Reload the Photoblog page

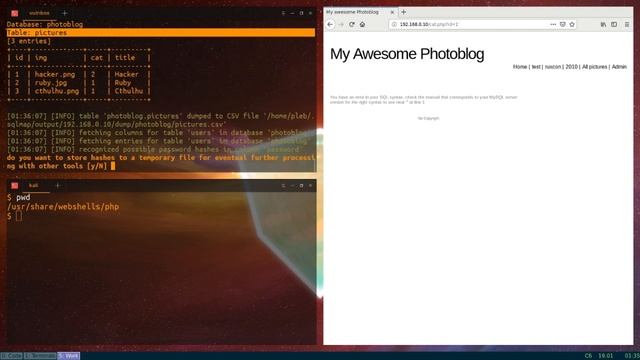tap(351, 24)
